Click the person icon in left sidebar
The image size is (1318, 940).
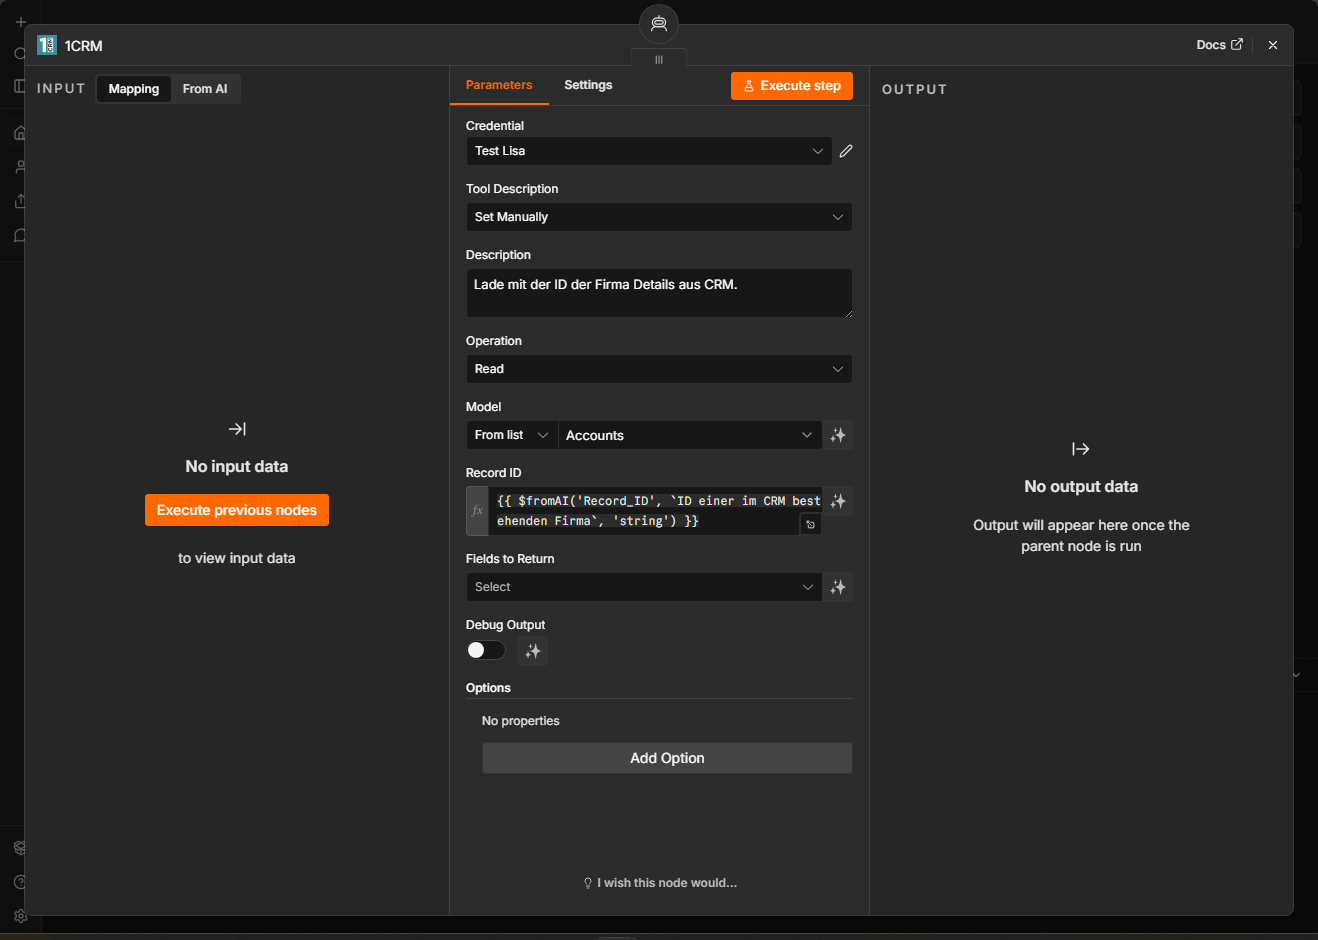click(20, 167)
